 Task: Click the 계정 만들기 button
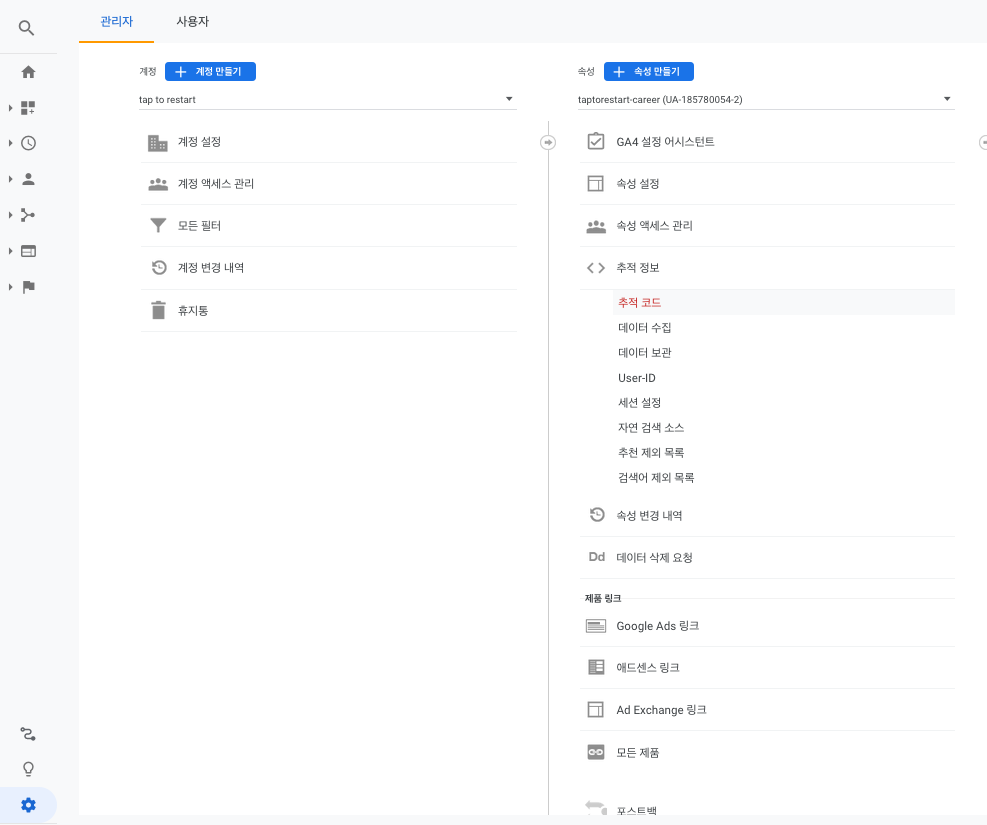tap(210, 72)
